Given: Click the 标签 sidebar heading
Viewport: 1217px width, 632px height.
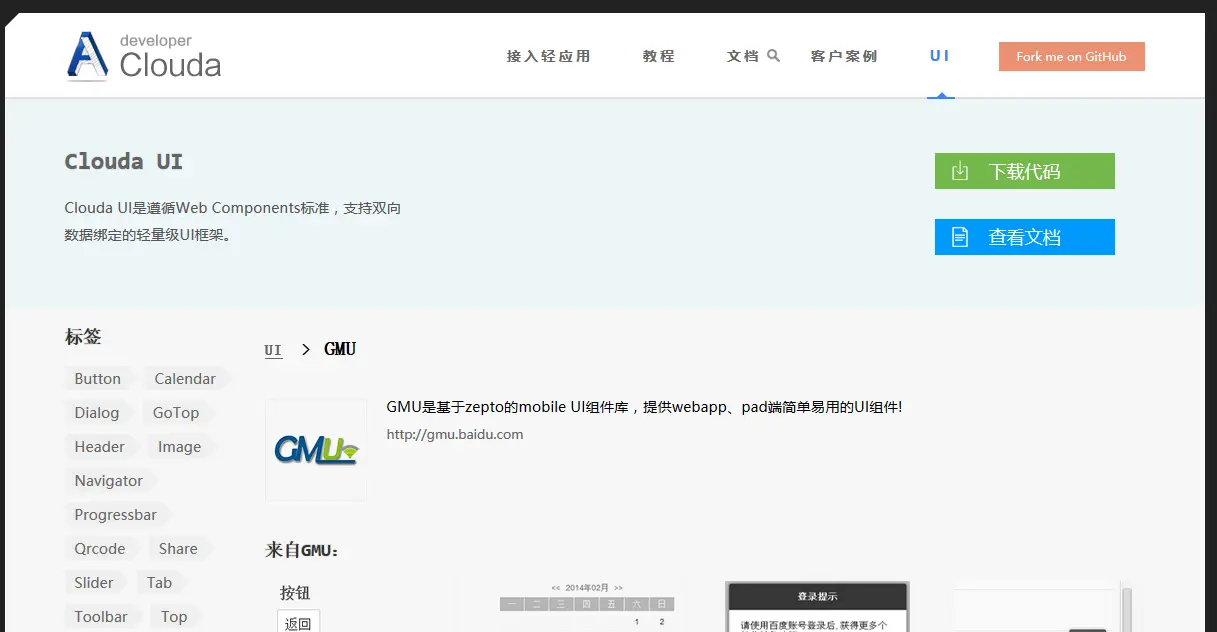Looking at the screenshot, I should [83, 337].
